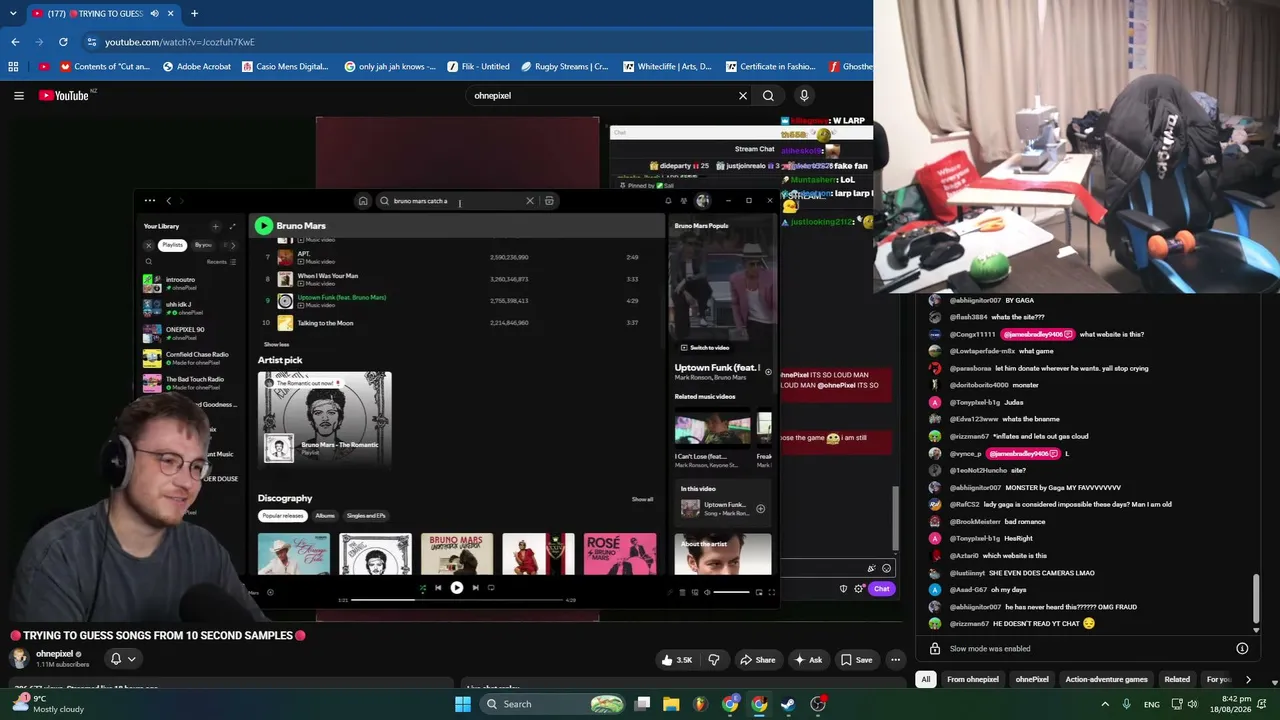Play Bruno Mars with green play button
This screenshot has height=720, width=1280.
(263, 226)
